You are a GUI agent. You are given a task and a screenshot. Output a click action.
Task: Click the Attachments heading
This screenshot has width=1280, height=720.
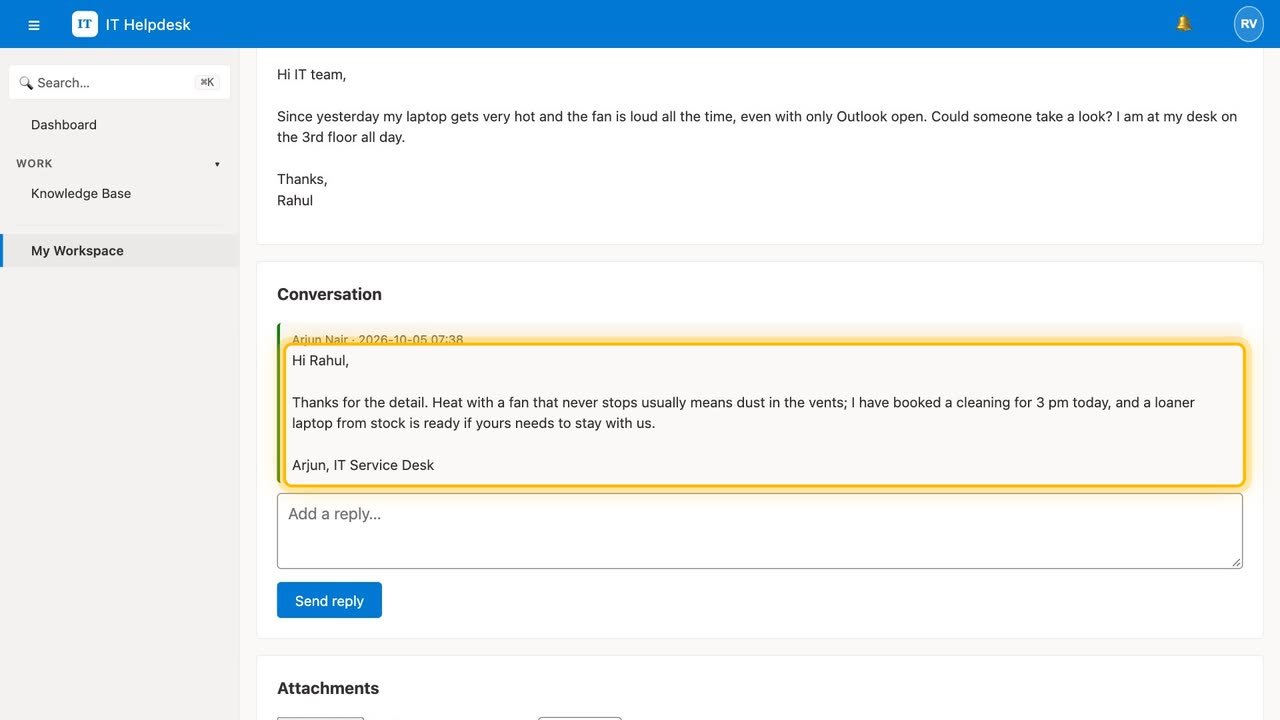(328, 688)
